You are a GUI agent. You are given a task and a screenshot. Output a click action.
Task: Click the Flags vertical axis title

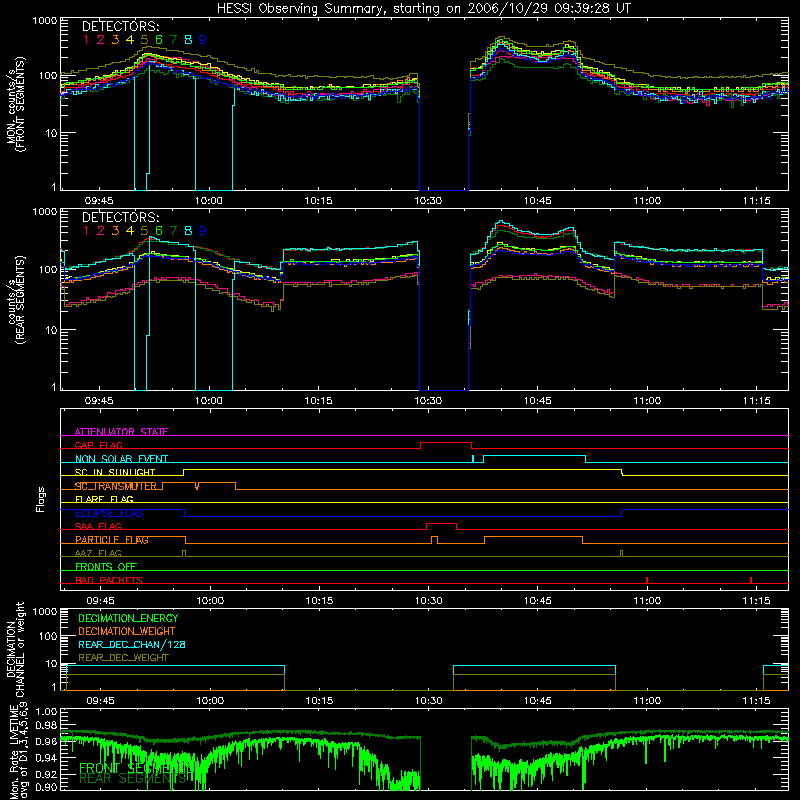(x=41, y=499)
